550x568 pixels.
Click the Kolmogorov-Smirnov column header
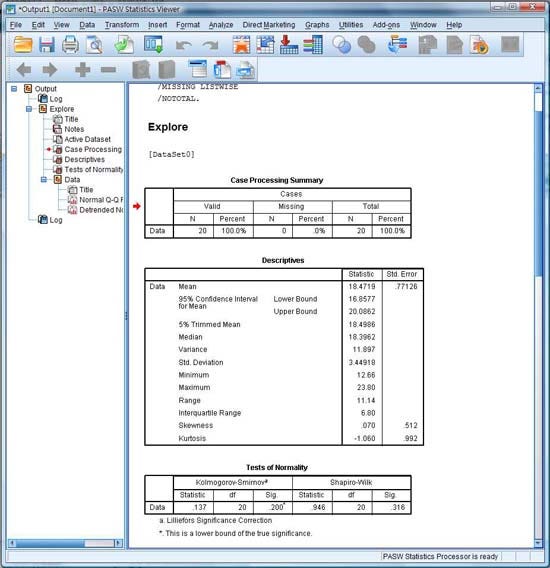[x=232, y=482]
